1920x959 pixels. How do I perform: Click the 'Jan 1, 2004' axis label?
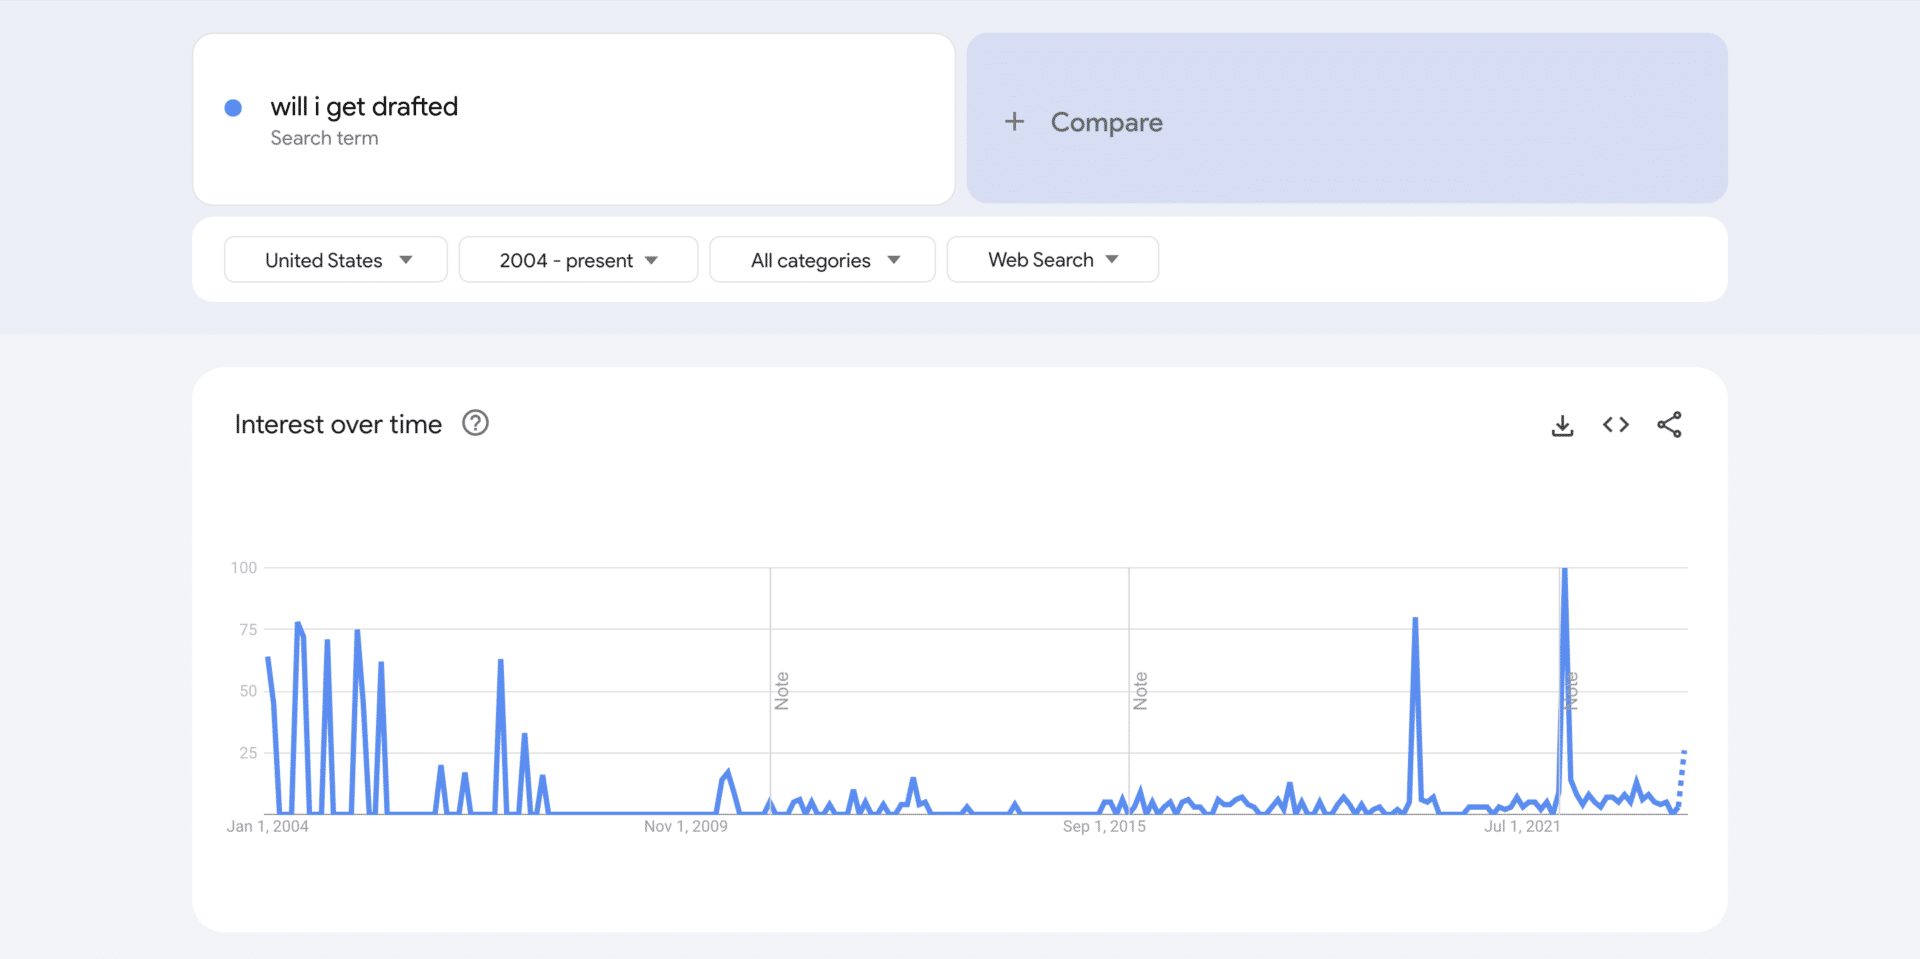click(268, 826)
